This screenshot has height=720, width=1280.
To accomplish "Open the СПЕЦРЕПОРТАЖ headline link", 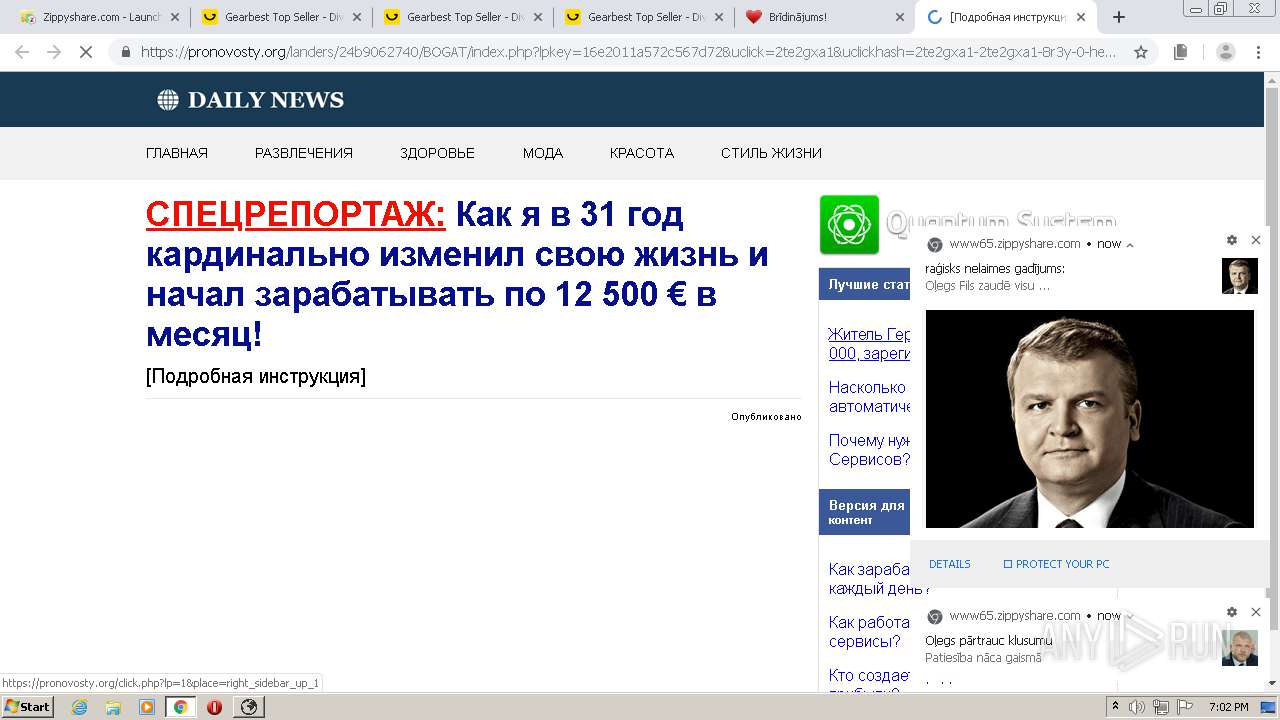I will (x=296, y=214).
